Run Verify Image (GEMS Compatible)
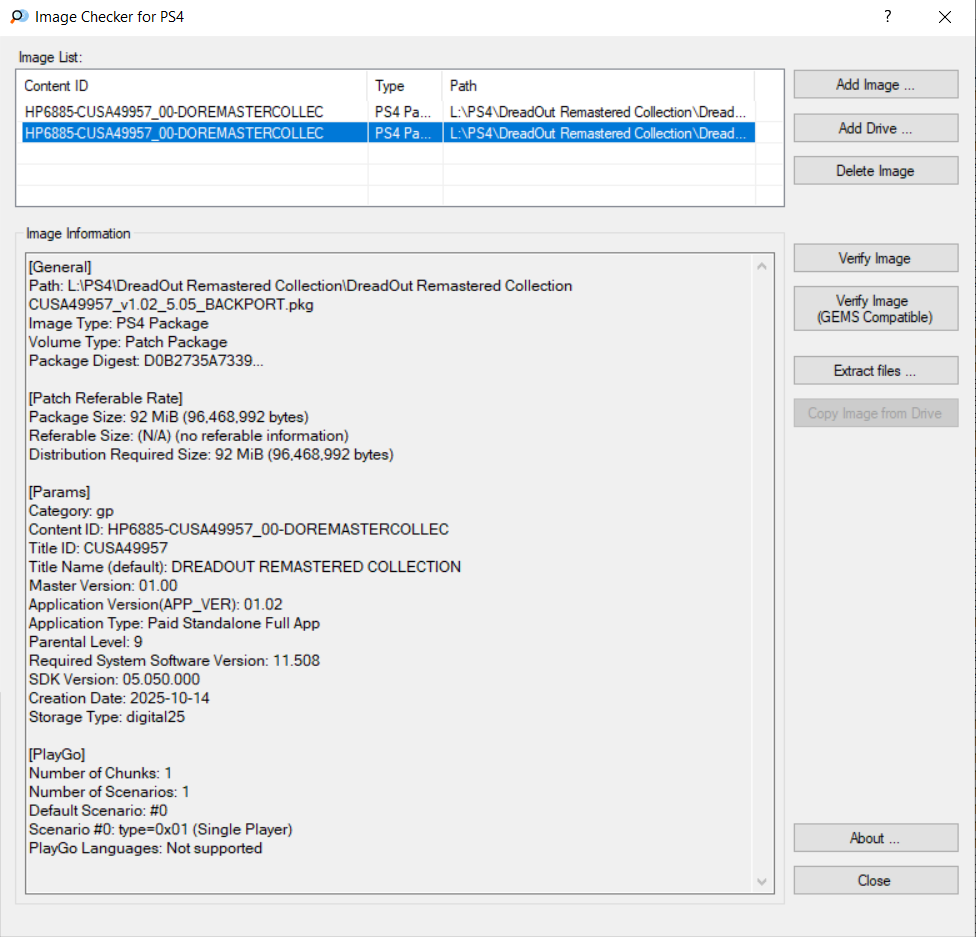Screen dimensions: 976x937 875,309
